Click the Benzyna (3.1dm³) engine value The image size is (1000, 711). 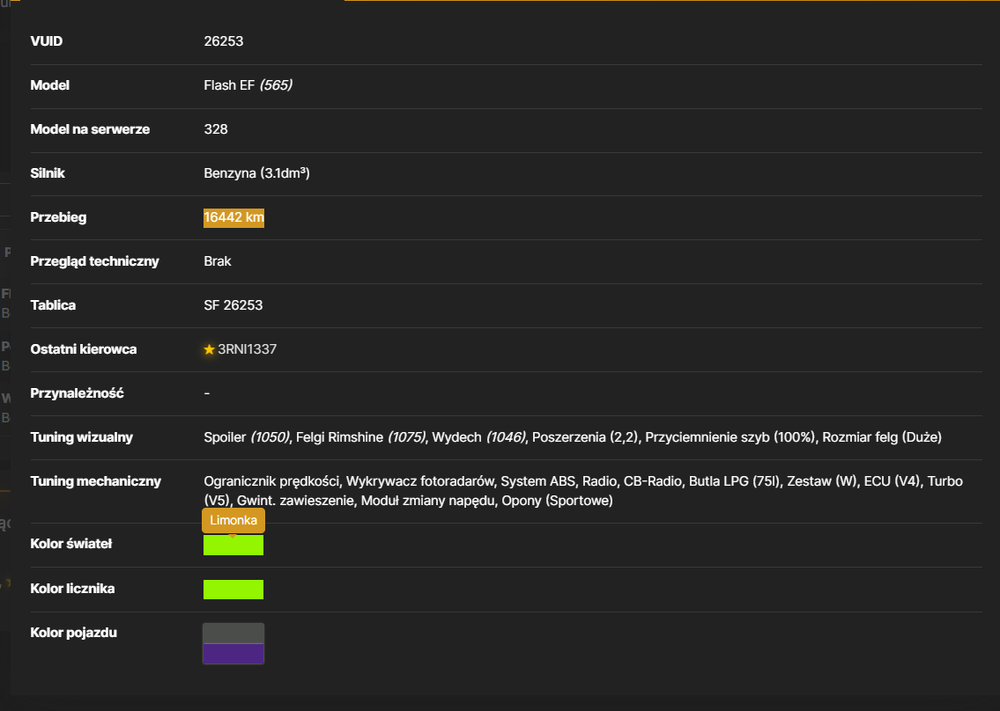click(x=257, y=173)
